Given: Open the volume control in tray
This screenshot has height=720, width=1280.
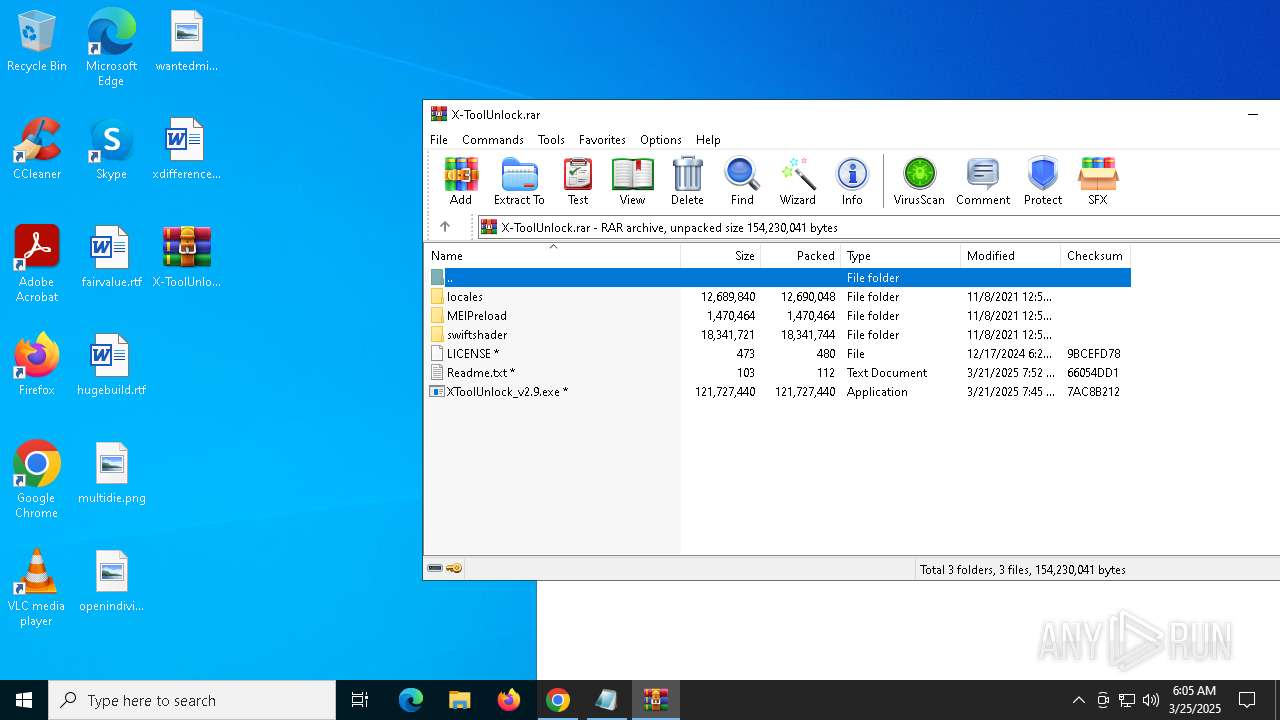Looking at the screenshot, I should point(1151,700).
